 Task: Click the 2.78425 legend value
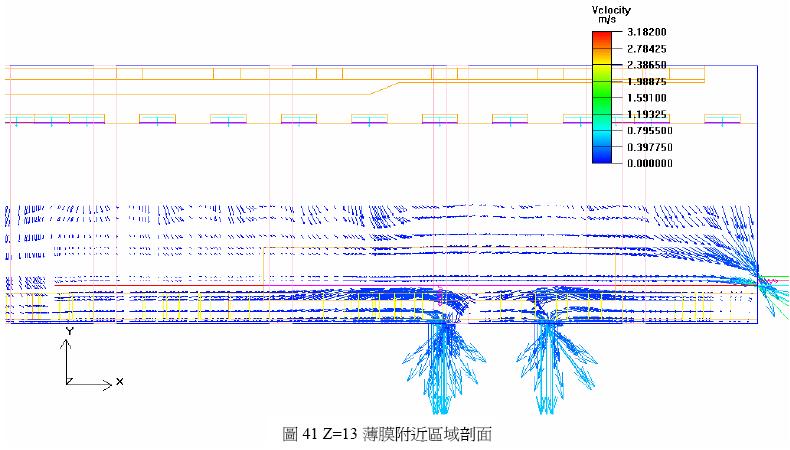(x=647, y=49)
